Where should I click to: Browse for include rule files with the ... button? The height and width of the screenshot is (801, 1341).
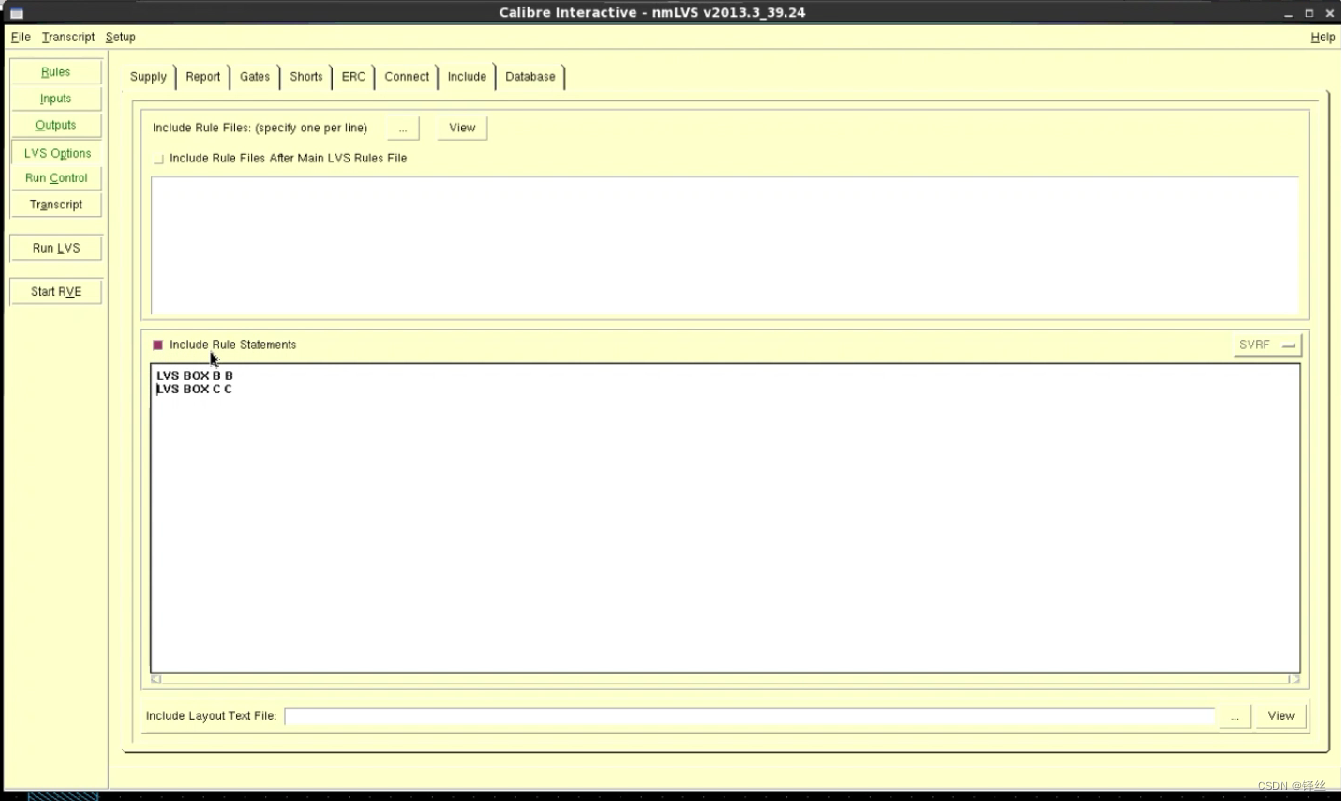pos(403,128)
